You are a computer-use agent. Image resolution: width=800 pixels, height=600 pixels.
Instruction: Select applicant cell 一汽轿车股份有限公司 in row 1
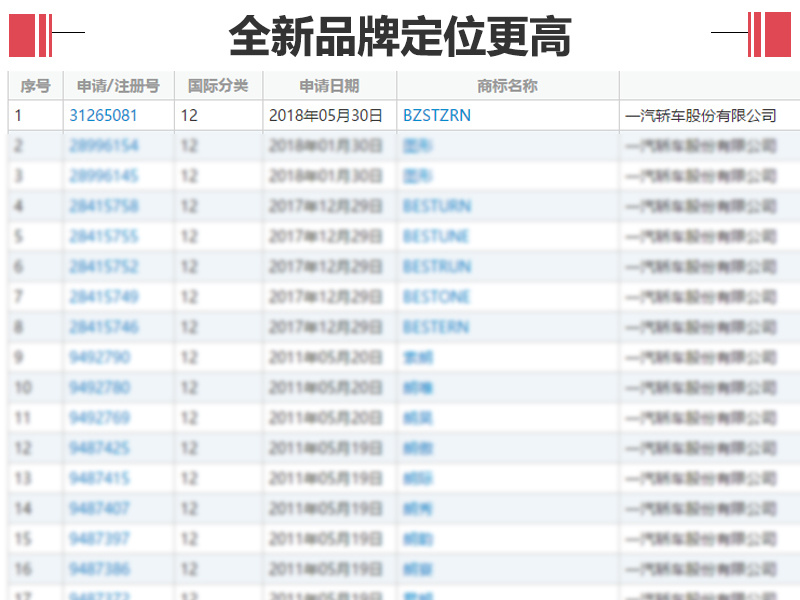[x=701, y=116]
